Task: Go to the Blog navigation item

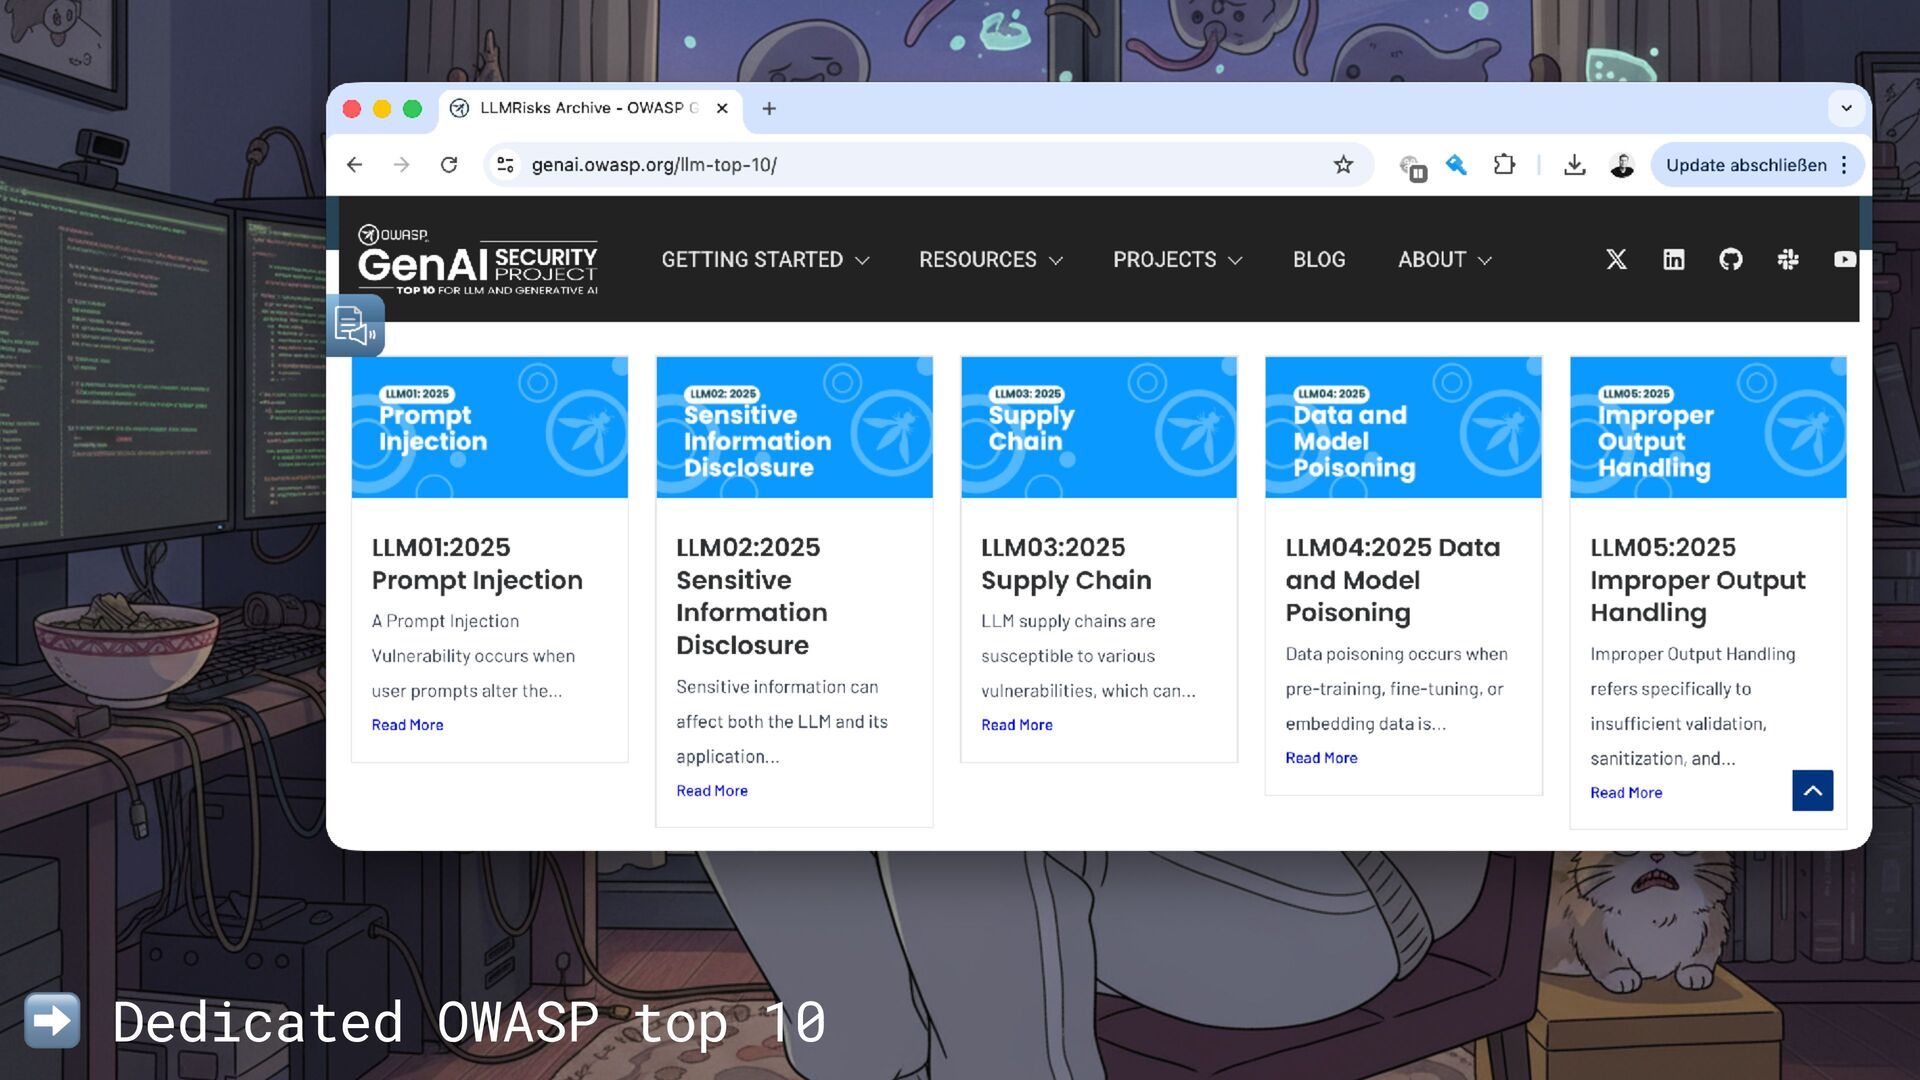Action: (x=1318, y=260)
